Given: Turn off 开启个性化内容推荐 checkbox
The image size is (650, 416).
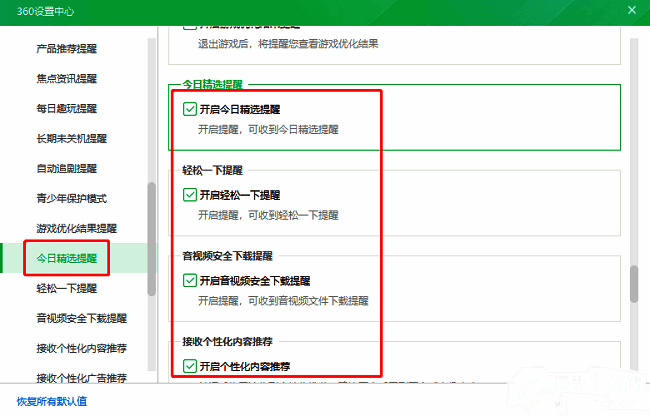Looking at the screenshot, I should [190, 366].
